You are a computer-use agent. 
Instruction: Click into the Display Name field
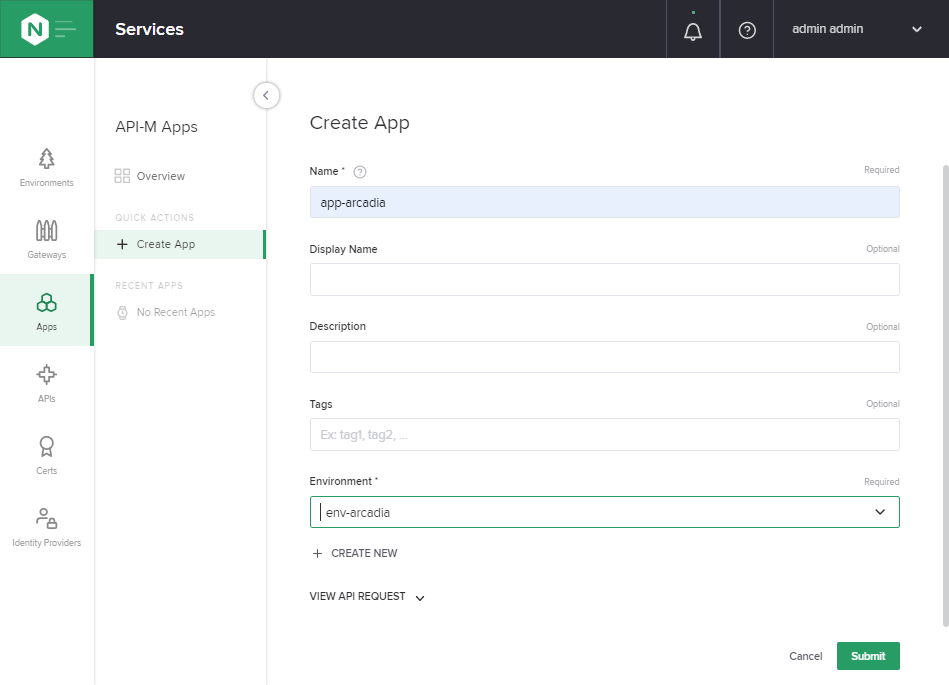pyautogui.click(x=605, y=280)
